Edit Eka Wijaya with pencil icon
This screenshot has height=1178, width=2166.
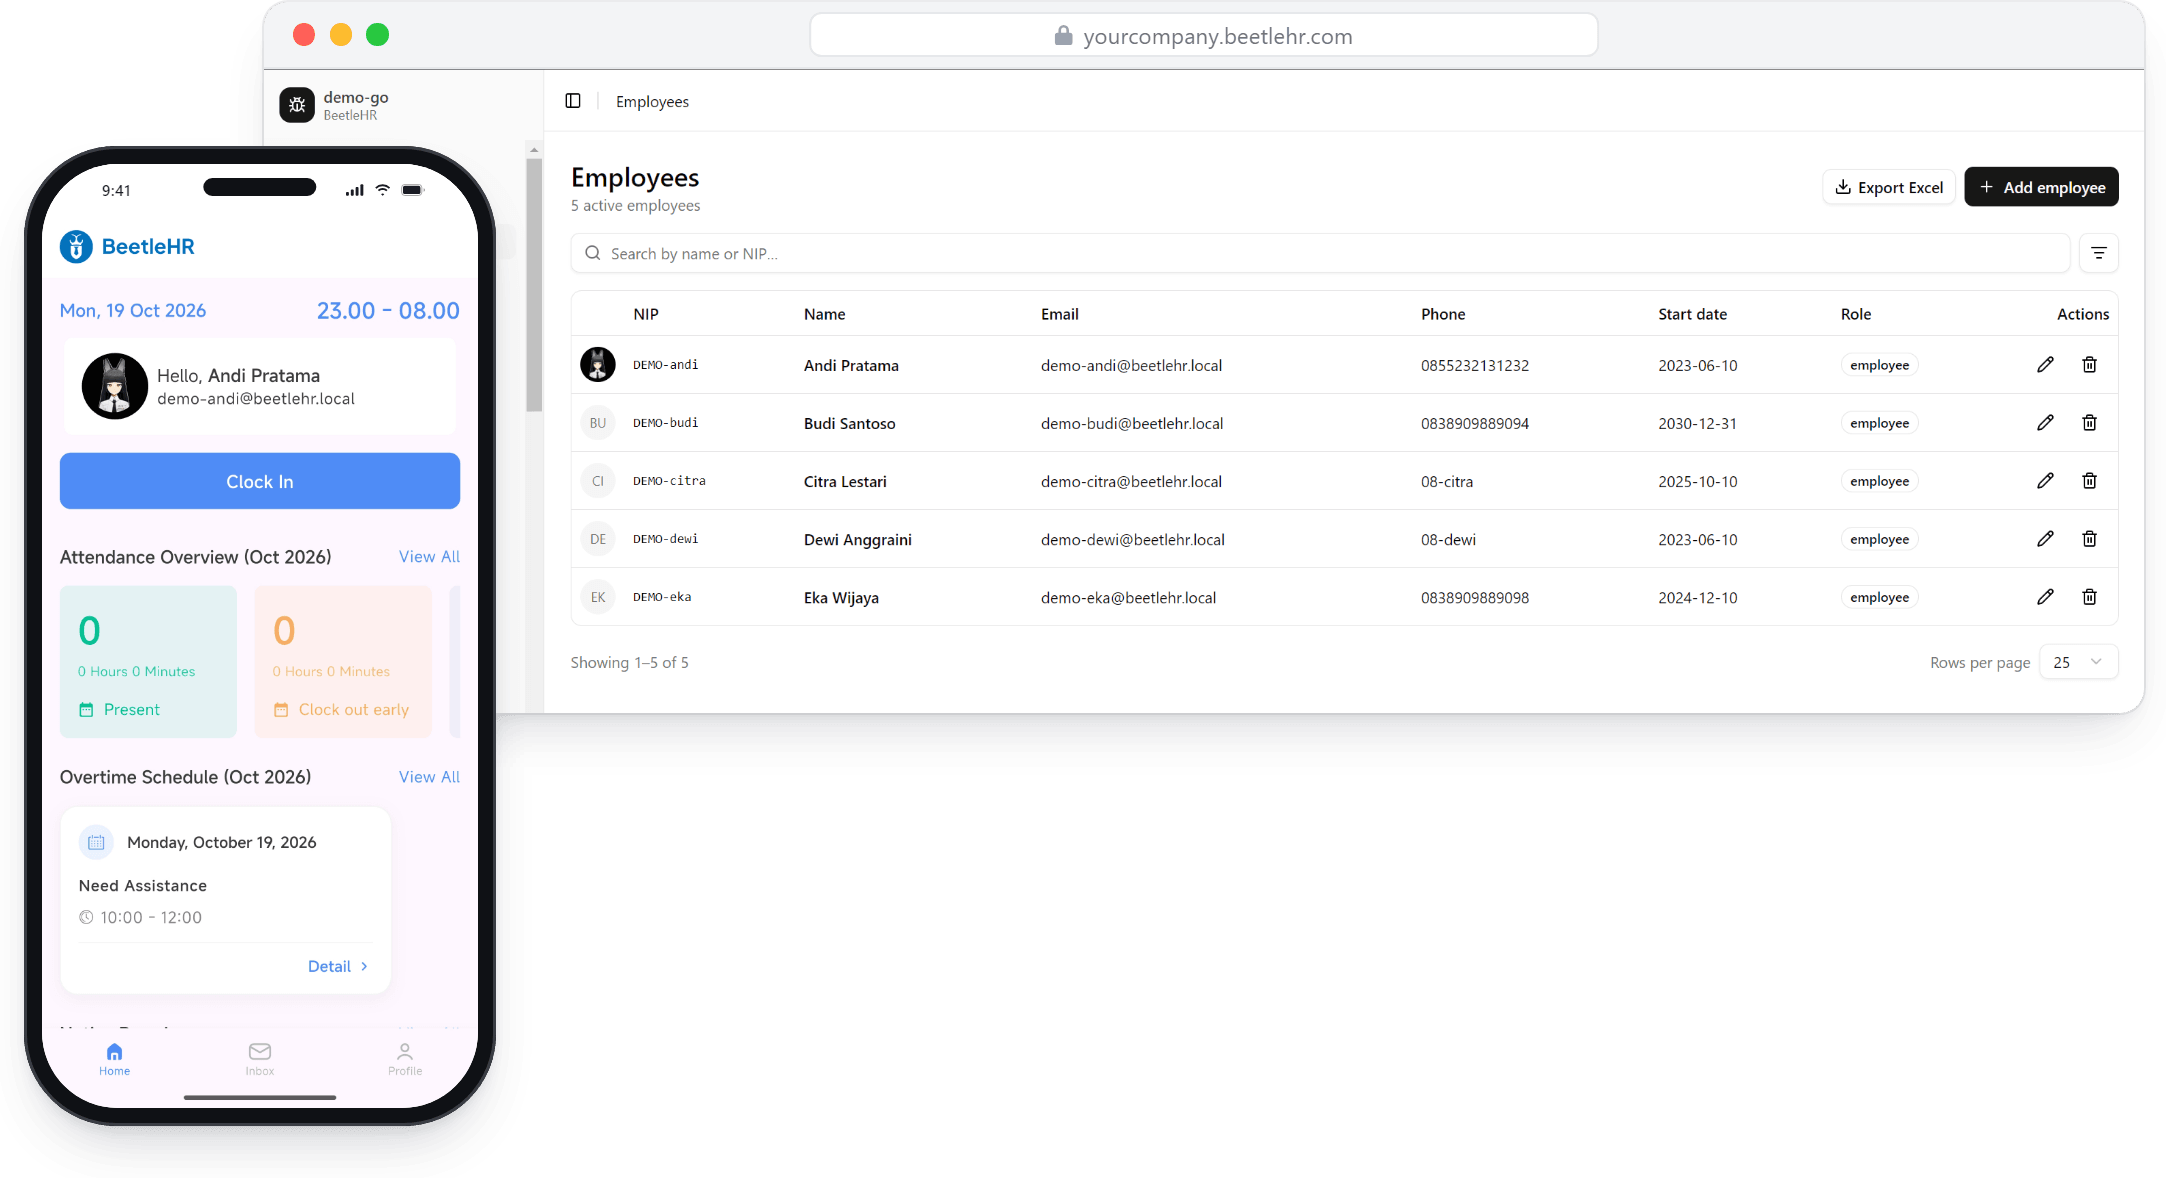[2045, 597]
